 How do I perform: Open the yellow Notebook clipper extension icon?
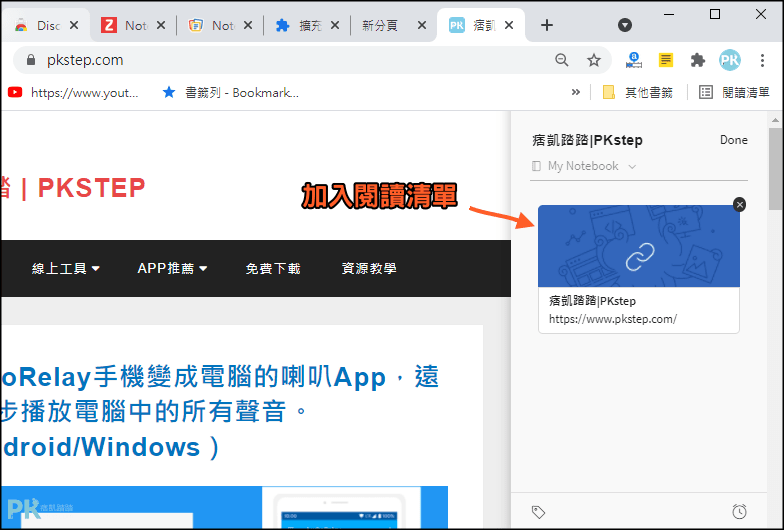tap(666, 60)
